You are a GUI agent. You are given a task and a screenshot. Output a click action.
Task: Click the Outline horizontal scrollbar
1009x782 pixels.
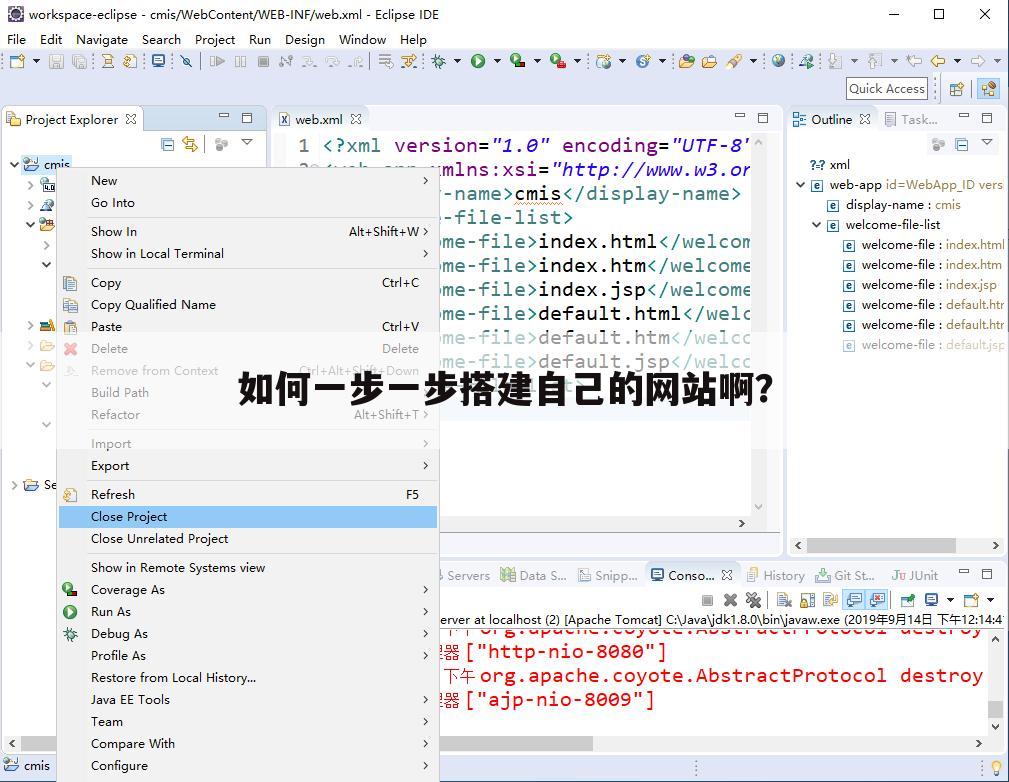[x=881, y=545]
